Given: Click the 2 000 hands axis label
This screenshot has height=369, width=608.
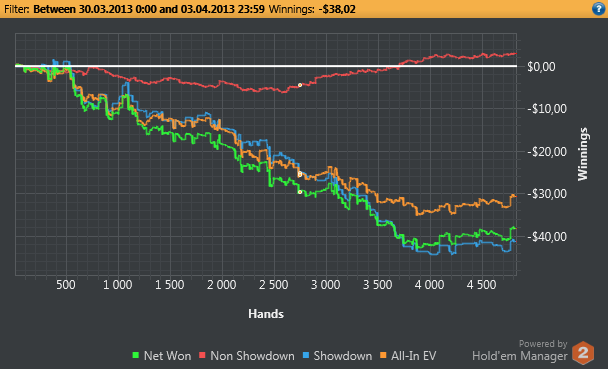Looking at the screenshot, I should coord(221,285).
